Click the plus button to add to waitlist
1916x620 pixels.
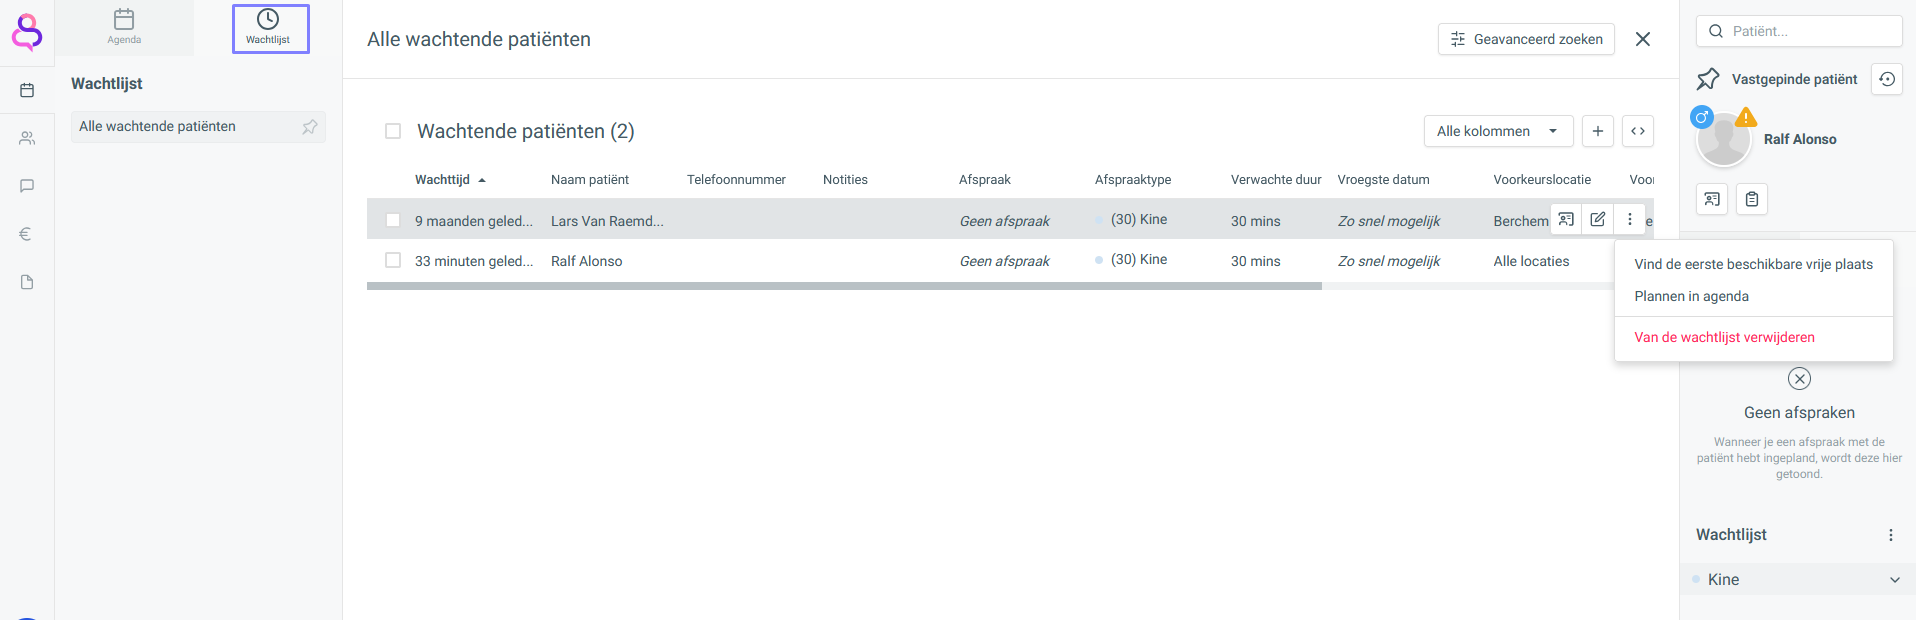[1598, 131]
